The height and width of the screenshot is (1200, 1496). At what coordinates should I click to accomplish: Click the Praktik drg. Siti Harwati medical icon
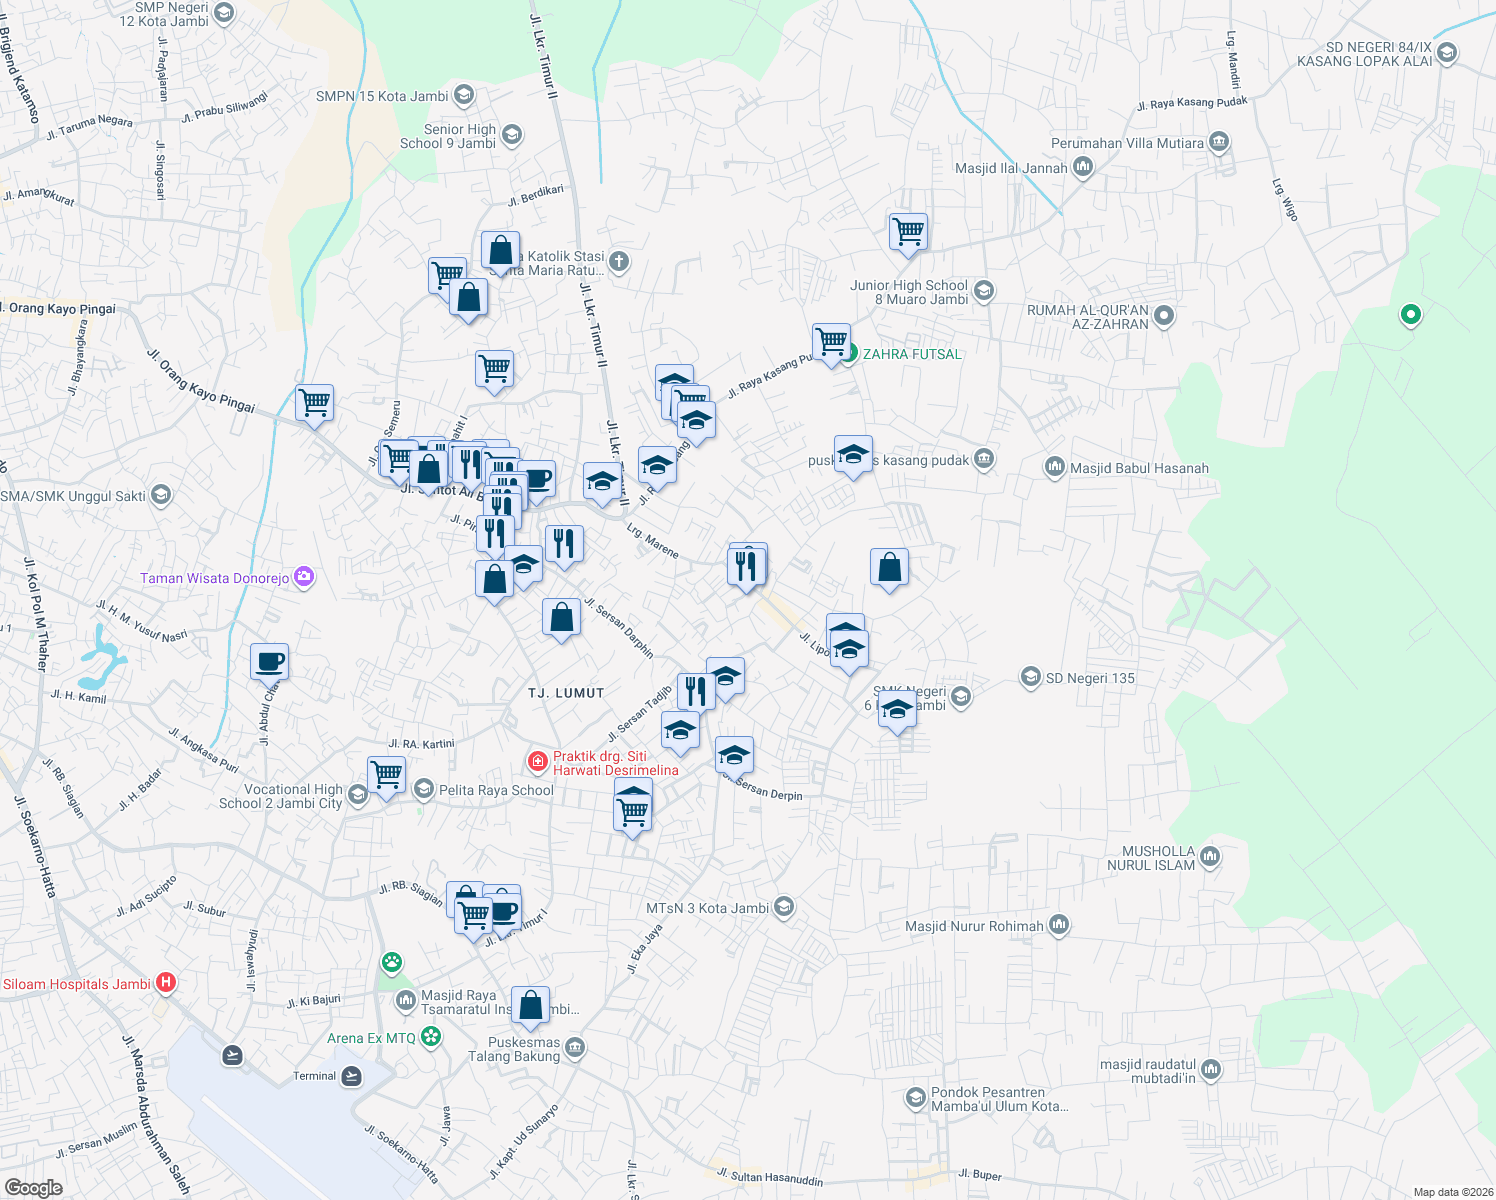coord(537,761)
